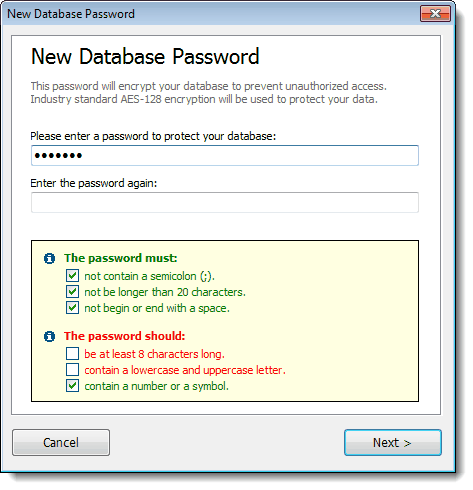The image size is (473, 490).
Task: Check 'contain a lowercase and uppercase letter' box
Action: (x=72, y=370)
